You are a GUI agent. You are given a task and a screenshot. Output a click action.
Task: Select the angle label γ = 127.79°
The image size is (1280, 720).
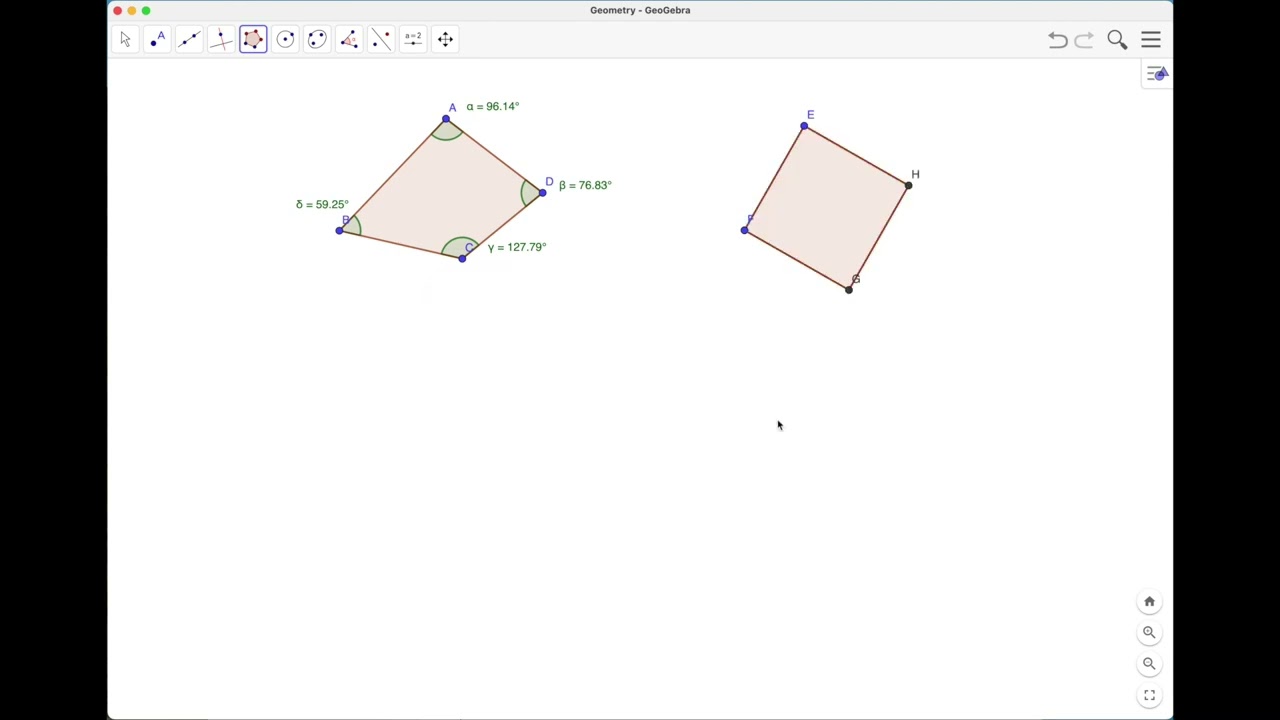pos(517,247)
